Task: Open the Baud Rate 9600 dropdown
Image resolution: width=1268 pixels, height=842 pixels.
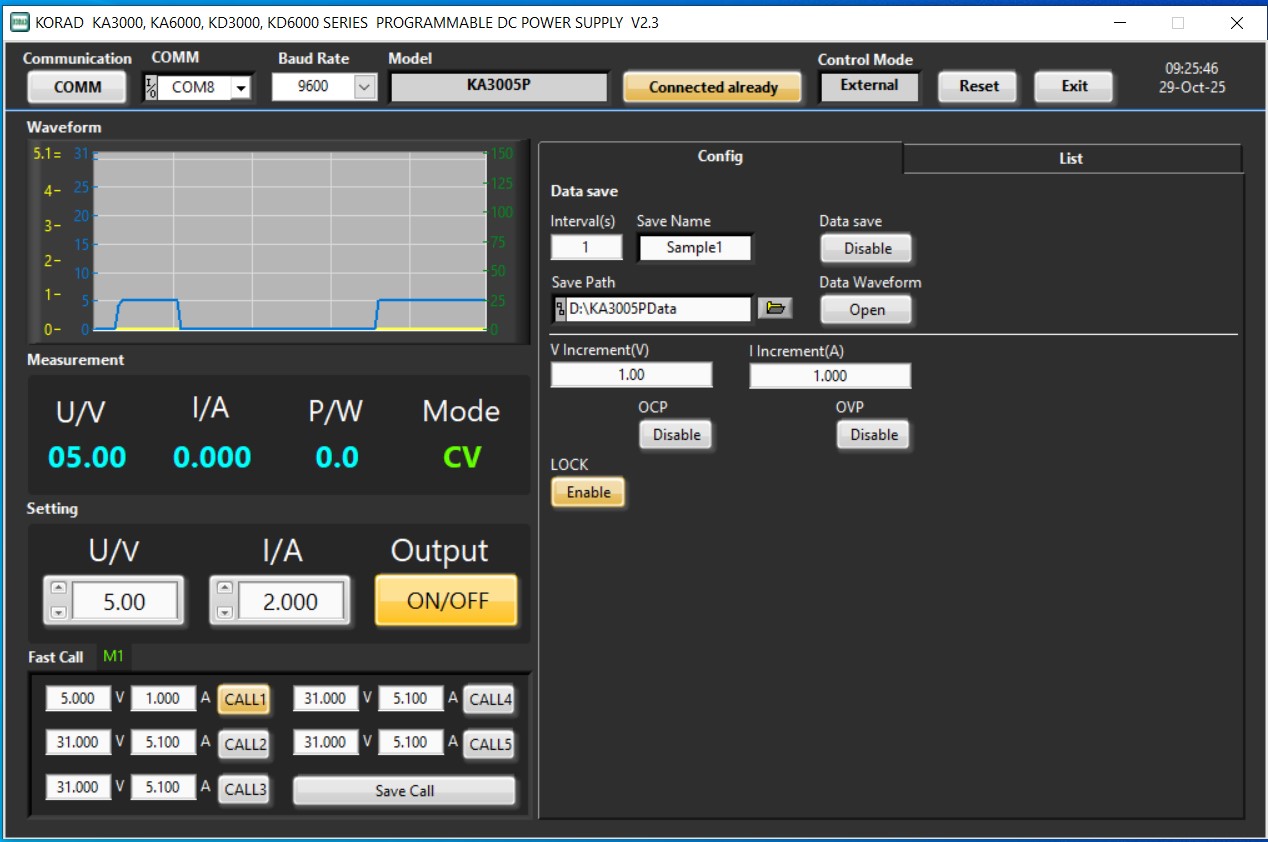Action: (x=364, y=87)
